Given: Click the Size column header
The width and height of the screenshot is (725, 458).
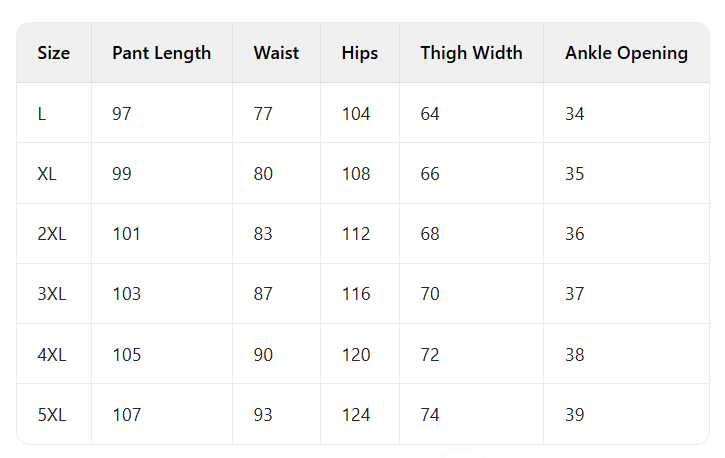Looking at the screenshot, I should (x=54, y=53).
